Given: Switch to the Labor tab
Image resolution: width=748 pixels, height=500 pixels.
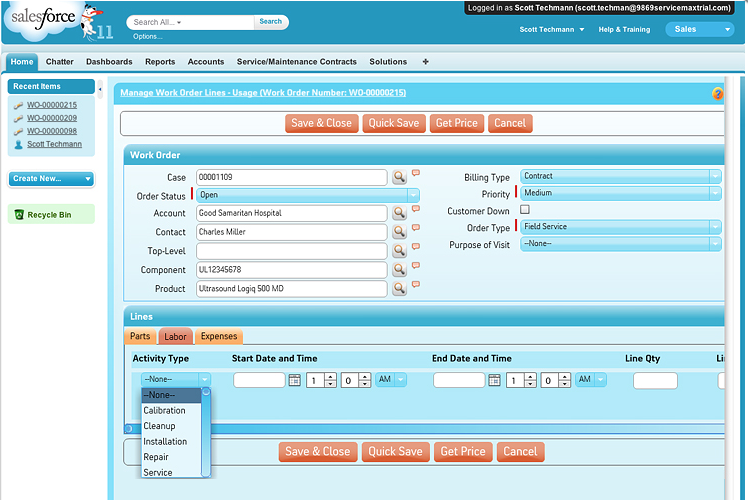Looking at the screenshot, I should point(176,336).
